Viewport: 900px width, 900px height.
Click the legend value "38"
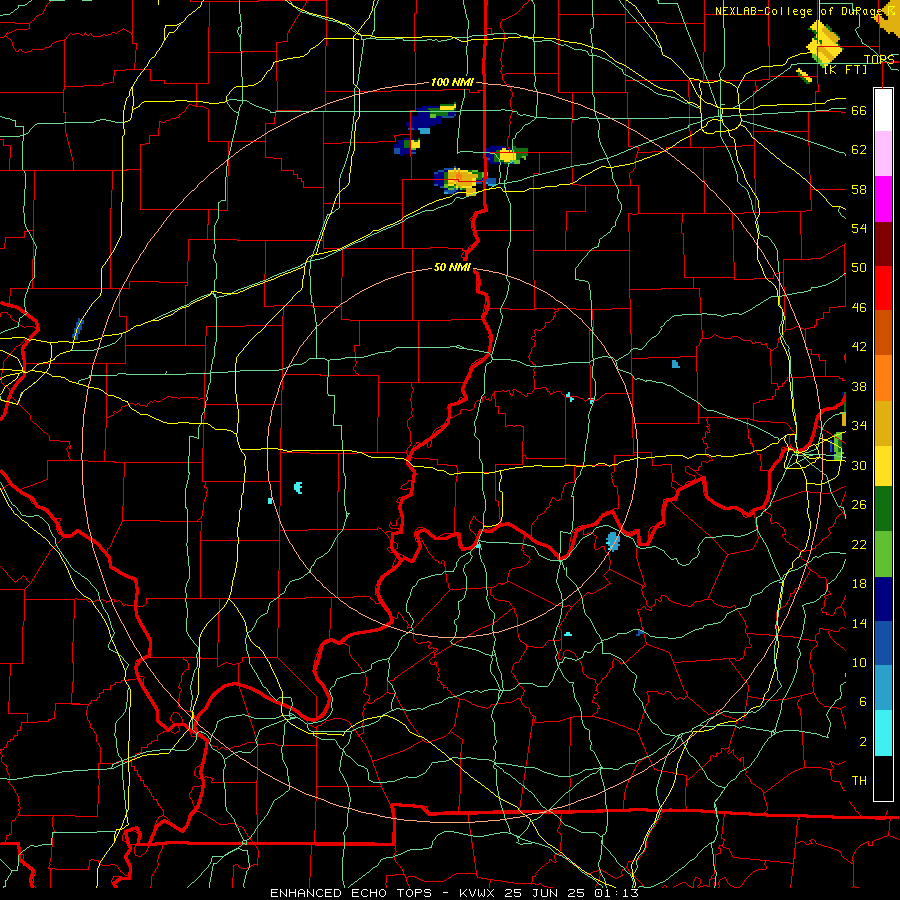coord(859,386)
